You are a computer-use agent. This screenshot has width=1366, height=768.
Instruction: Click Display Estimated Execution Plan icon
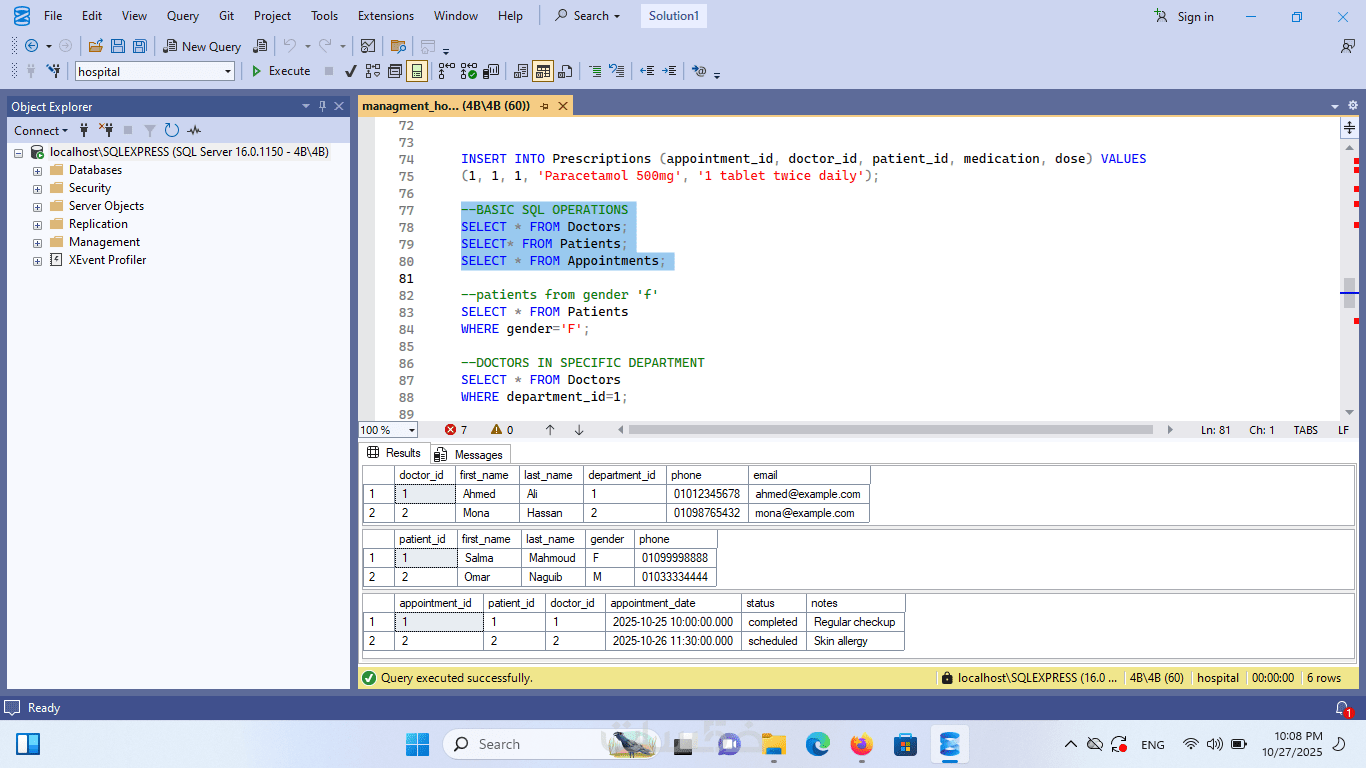coord(373,71)
